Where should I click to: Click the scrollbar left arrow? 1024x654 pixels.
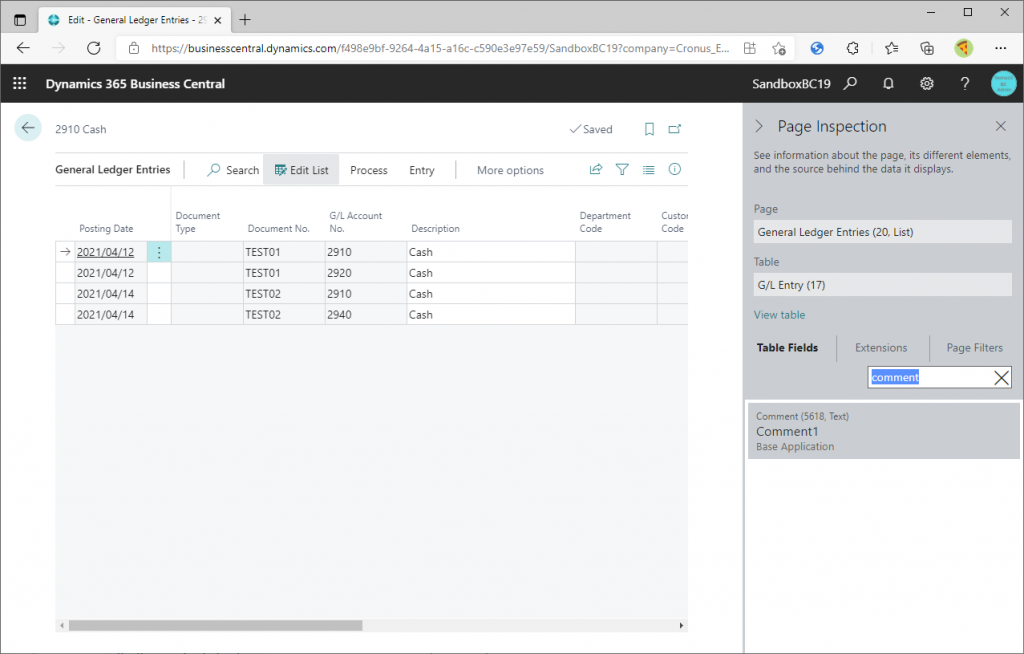tap(62, 625)
